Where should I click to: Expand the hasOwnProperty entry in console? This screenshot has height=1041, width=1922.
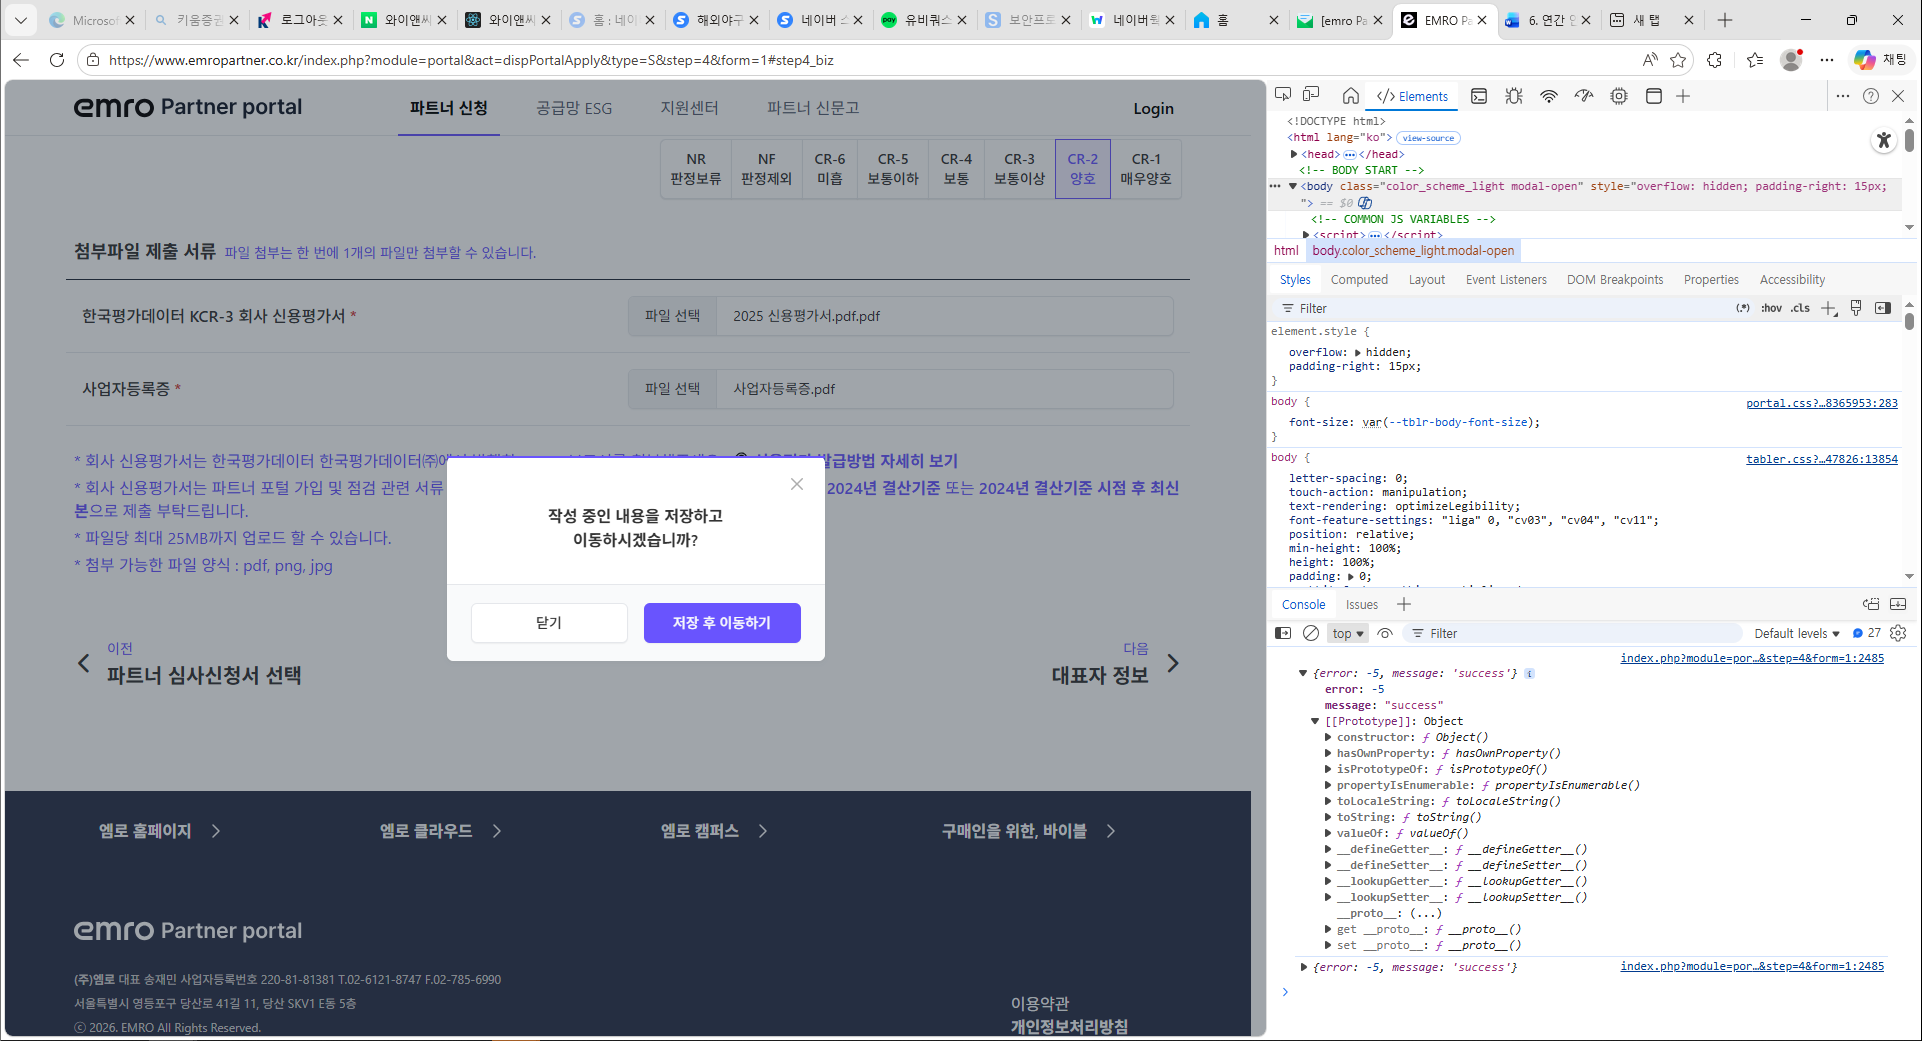click(x=1328, y=753)
